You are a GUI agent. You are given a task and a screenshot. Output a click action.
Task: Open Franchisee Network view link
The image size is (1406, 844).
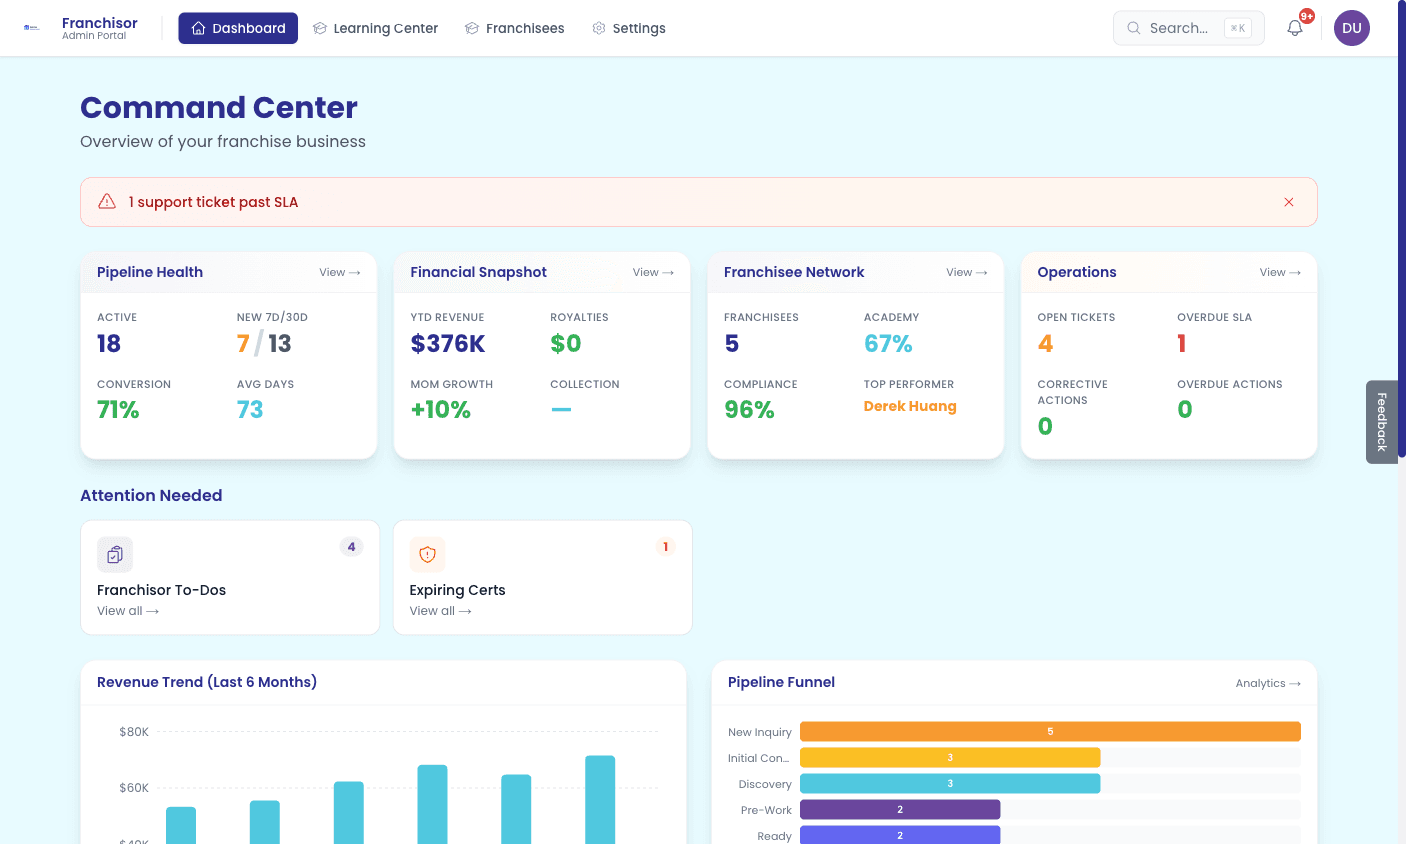(966, 272)
